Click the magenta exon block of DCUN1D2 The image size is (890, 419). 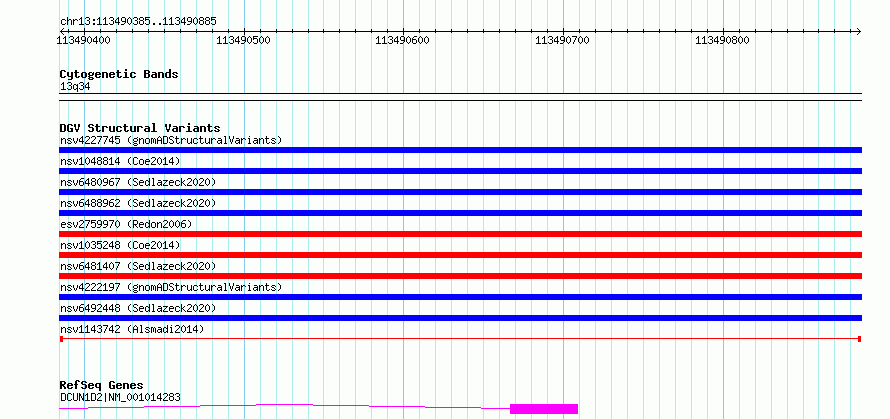(544, 409)
